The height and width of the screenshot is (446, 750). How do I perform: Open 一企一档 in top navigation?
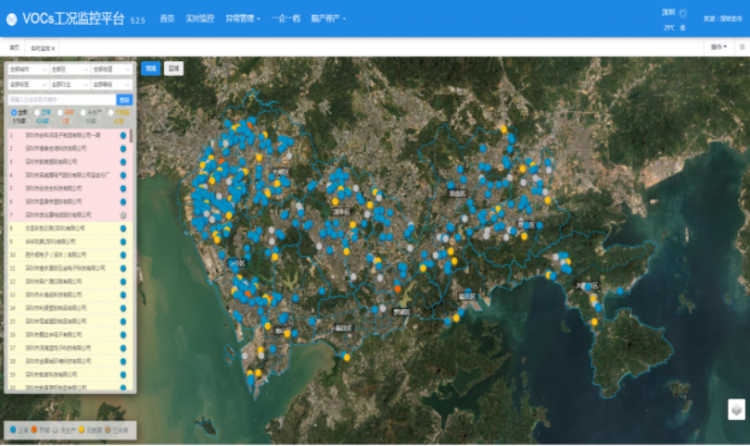coord(286,19)
